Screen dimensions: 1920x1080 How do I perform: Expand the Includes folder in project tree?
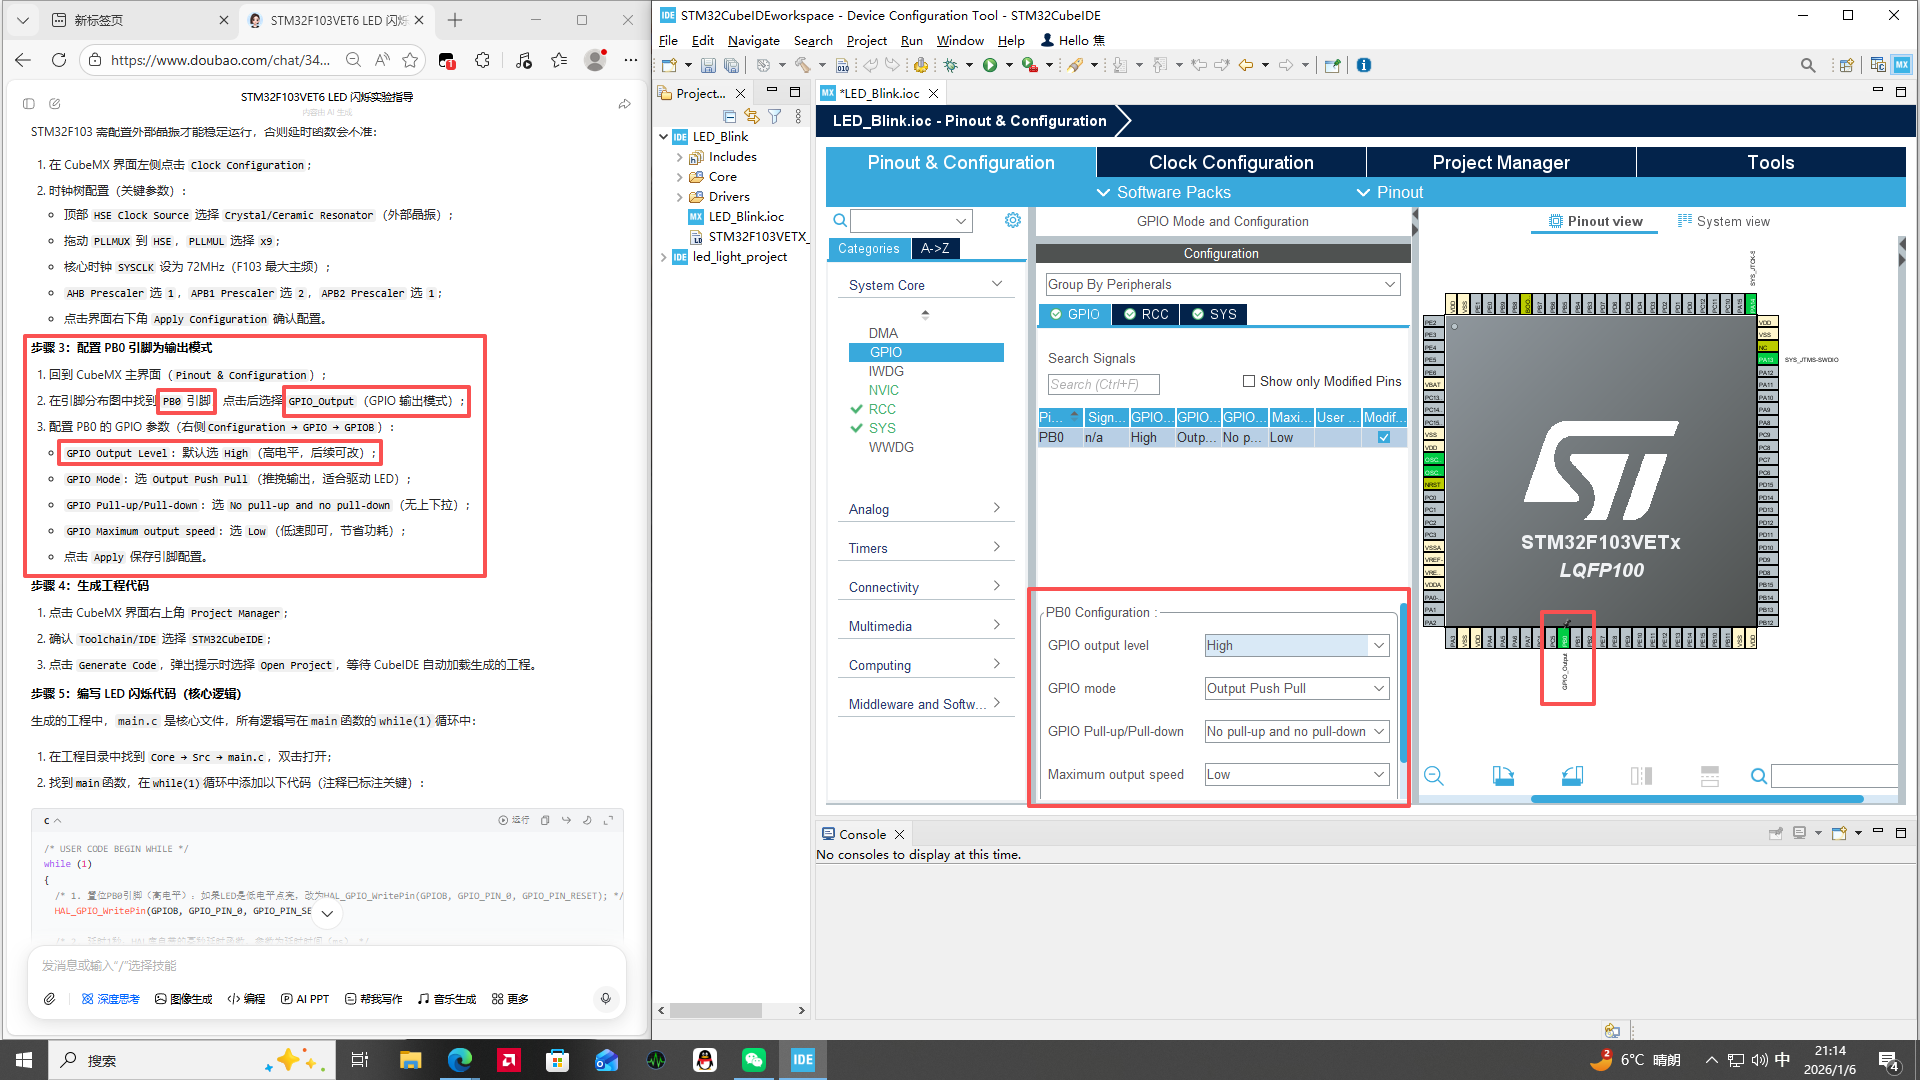680,157
